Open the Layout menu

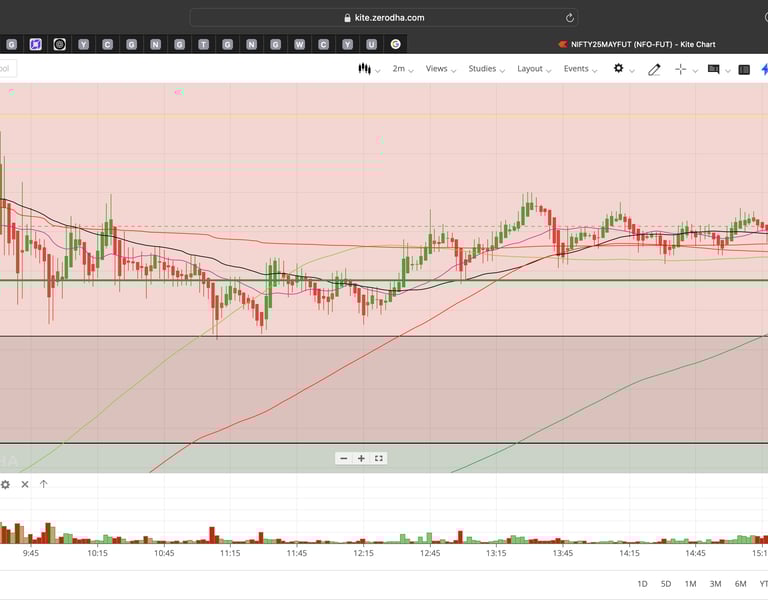534,69
